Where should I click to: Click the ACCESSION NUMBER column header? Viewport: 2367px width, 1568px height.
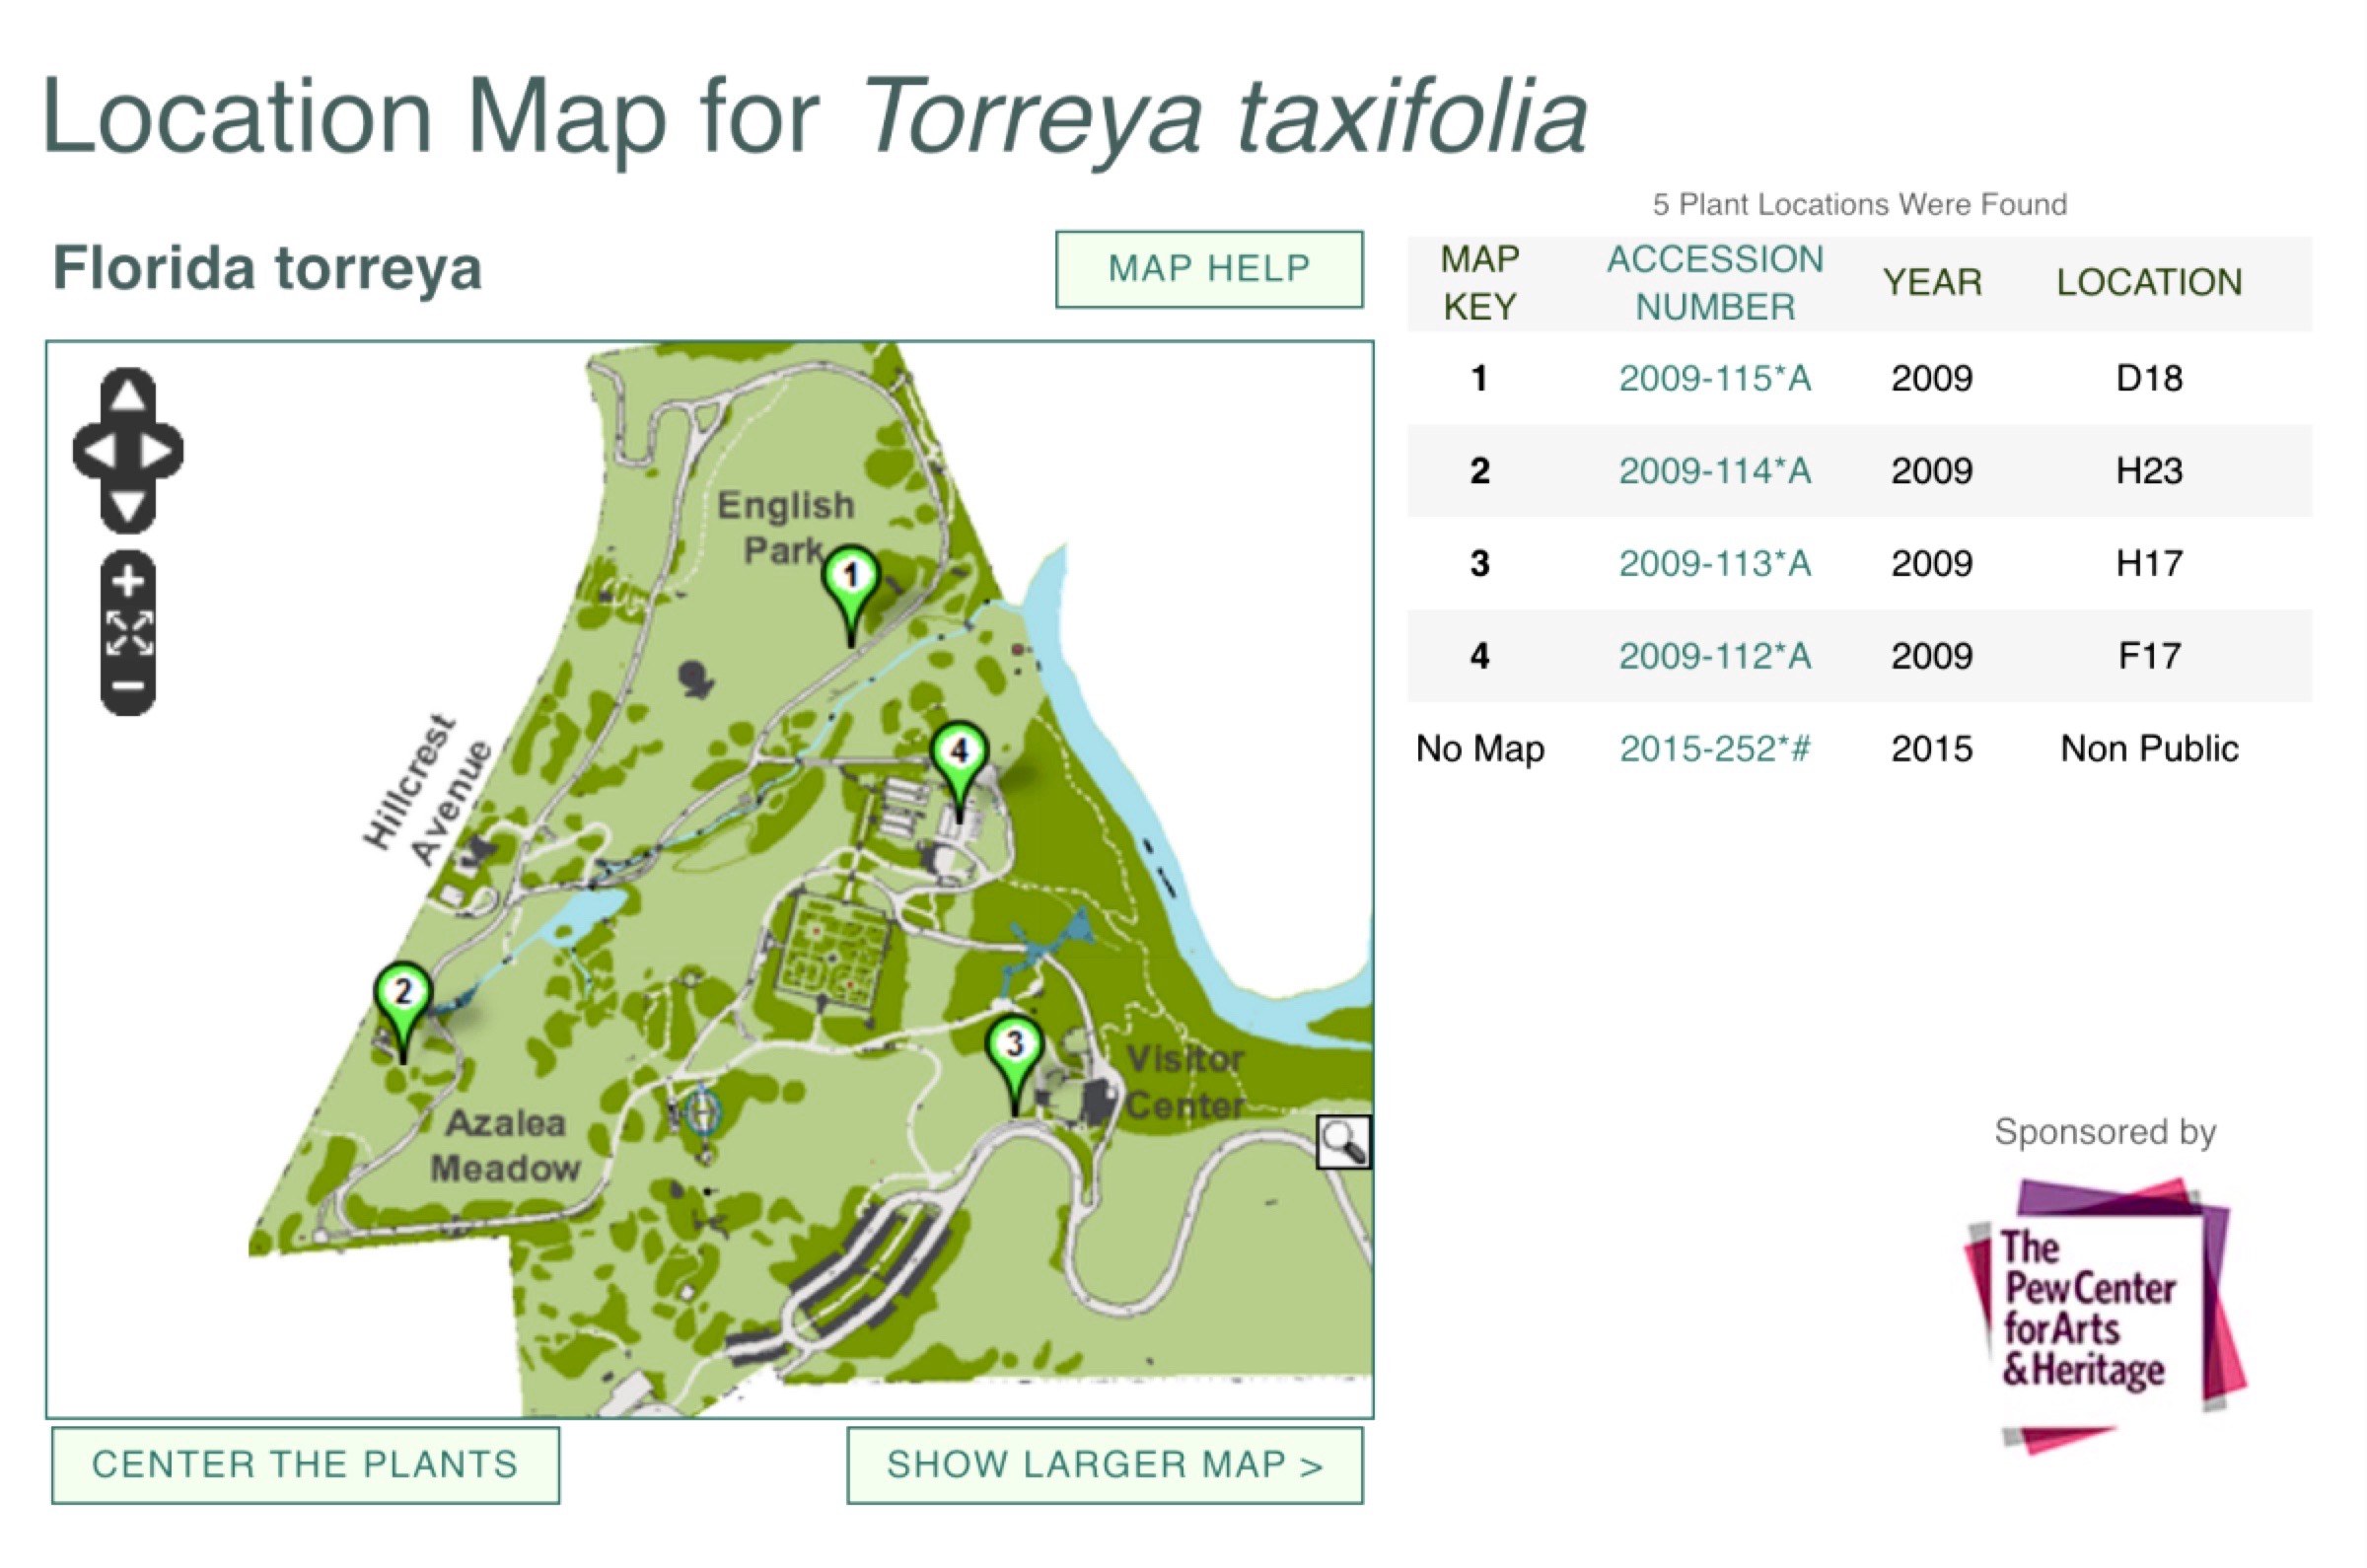(1714, 283)
